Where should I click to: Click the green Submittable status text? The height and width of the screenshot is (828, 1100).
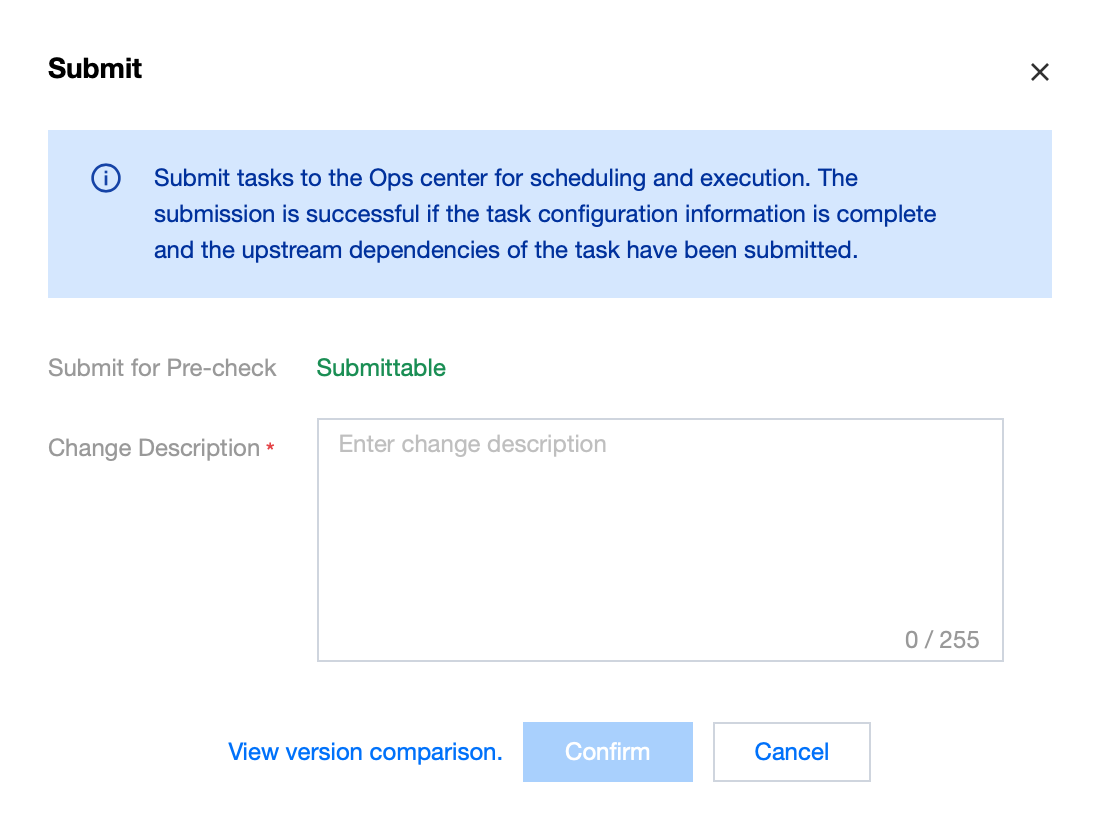tap(381, 368)
